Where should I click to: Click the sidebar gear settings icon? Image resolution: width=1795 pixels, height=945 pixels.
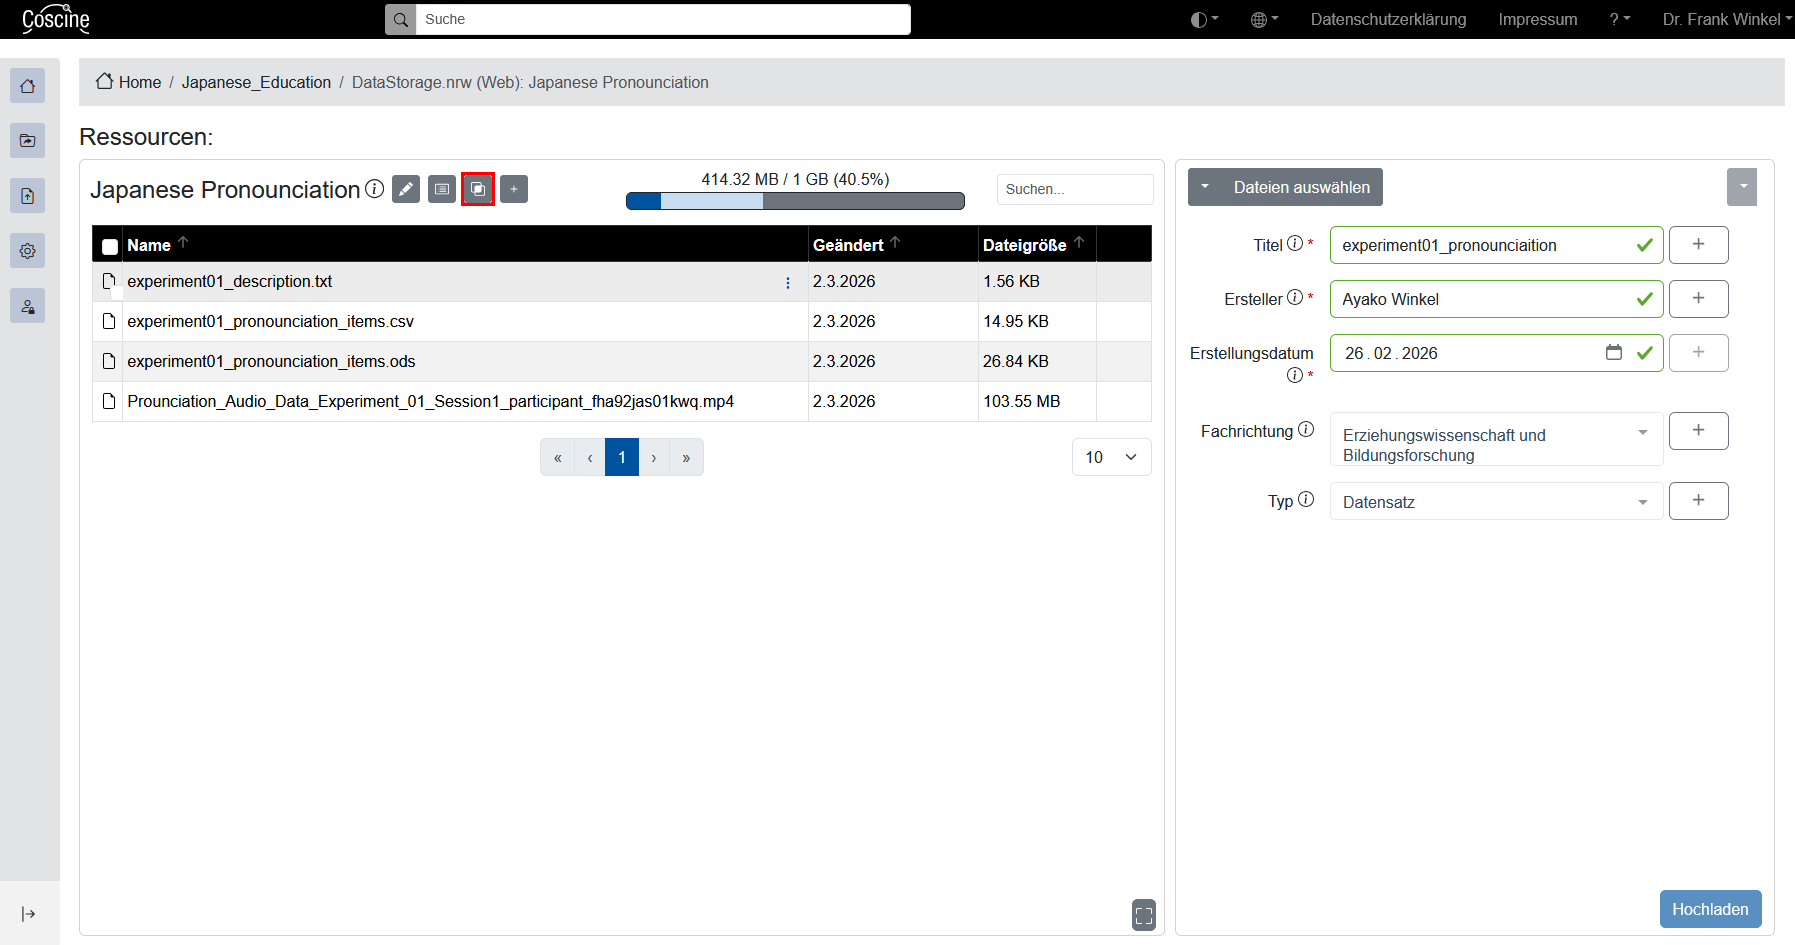pos(28,251)
